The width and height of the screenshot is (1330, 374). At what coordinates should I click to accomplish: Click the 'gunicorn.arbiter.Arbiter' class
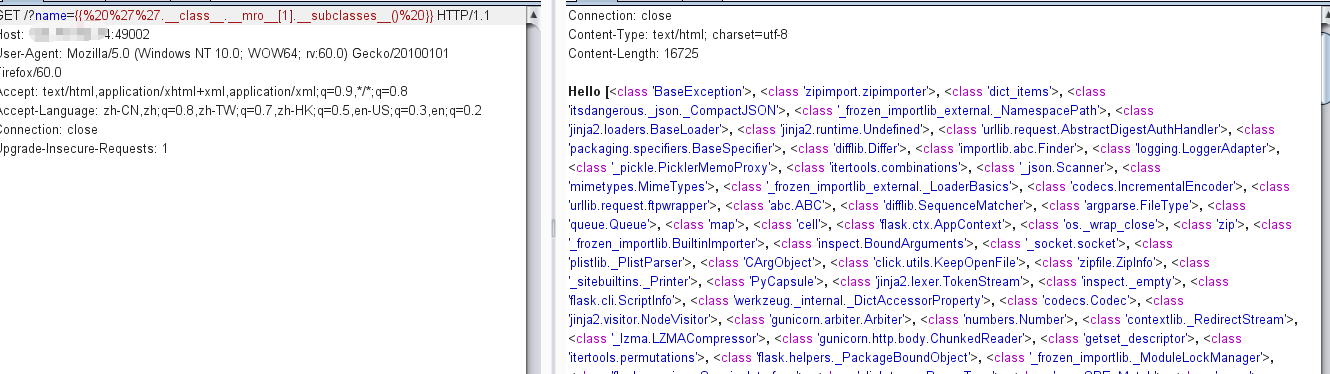point(838,319)
